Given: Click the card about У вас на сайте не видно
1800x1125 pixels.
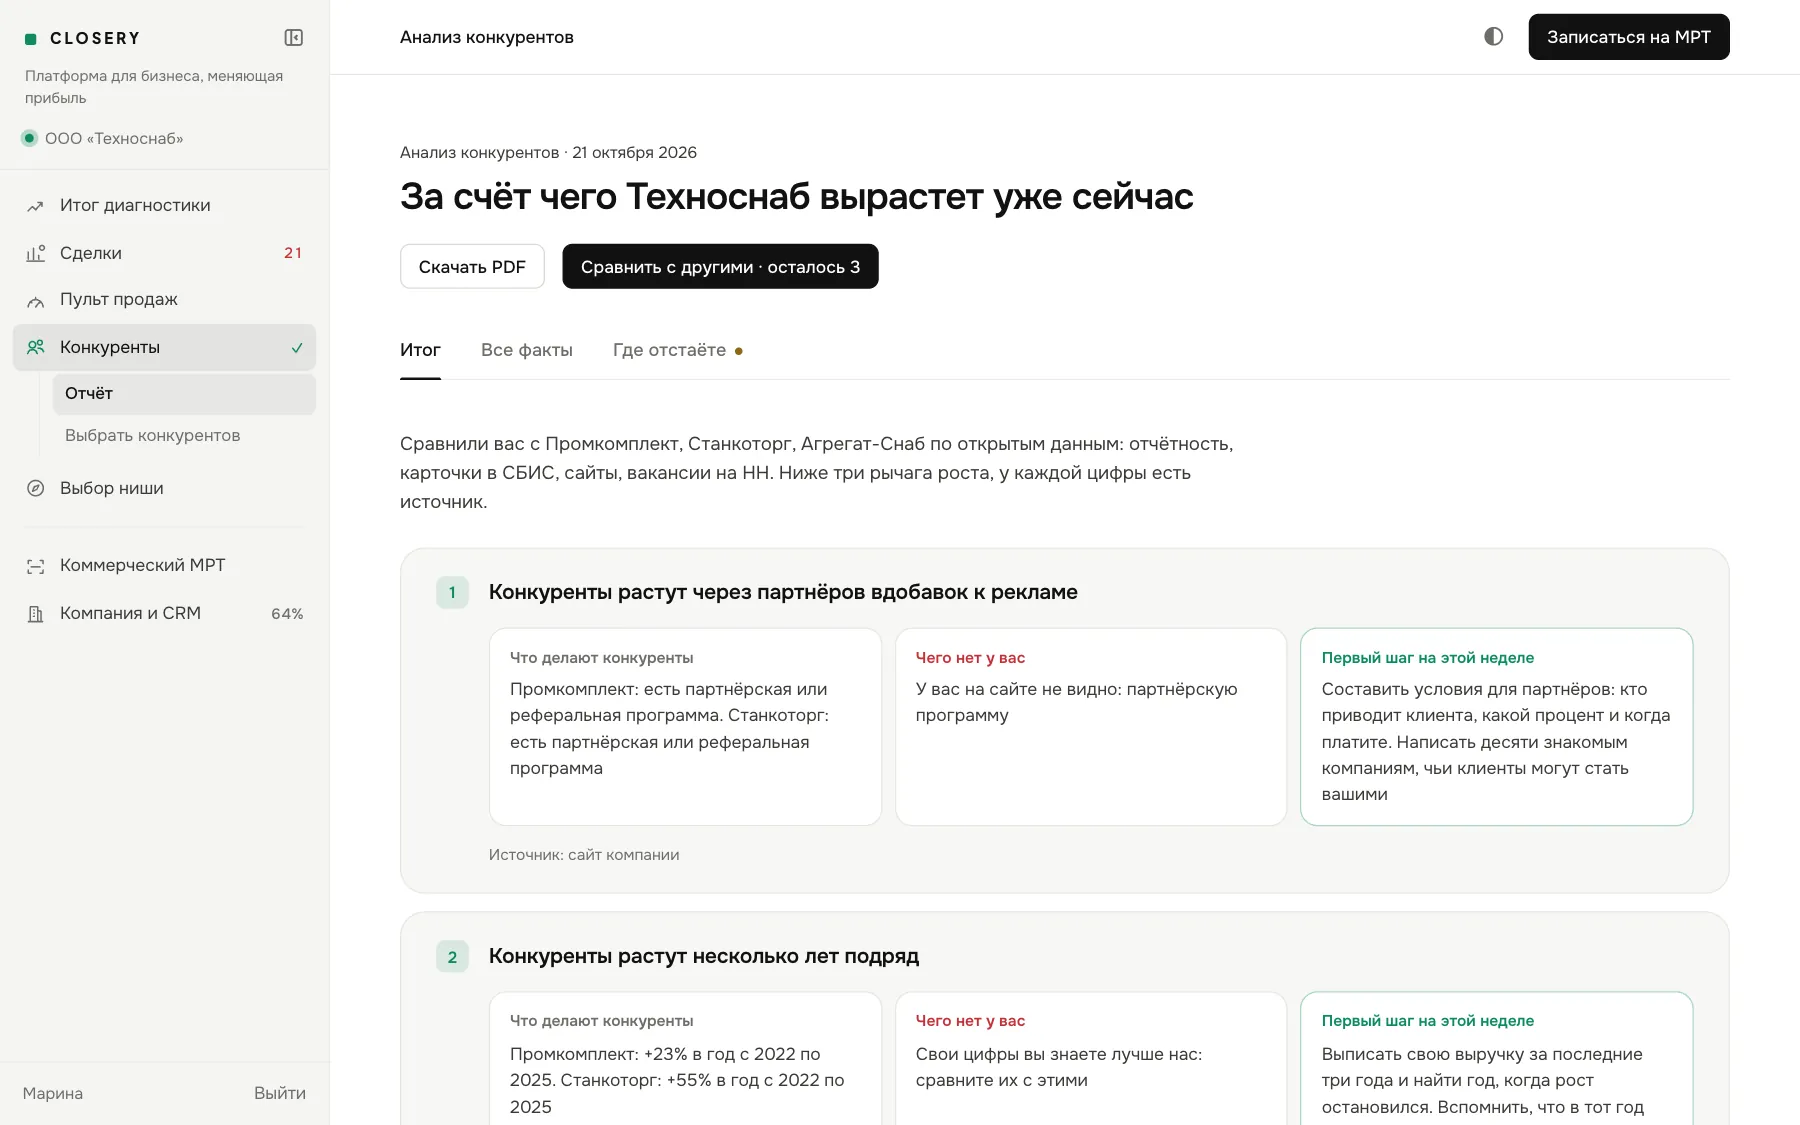Looking at the screenshot, I should pyautogui.click(x=1091, y=727).
